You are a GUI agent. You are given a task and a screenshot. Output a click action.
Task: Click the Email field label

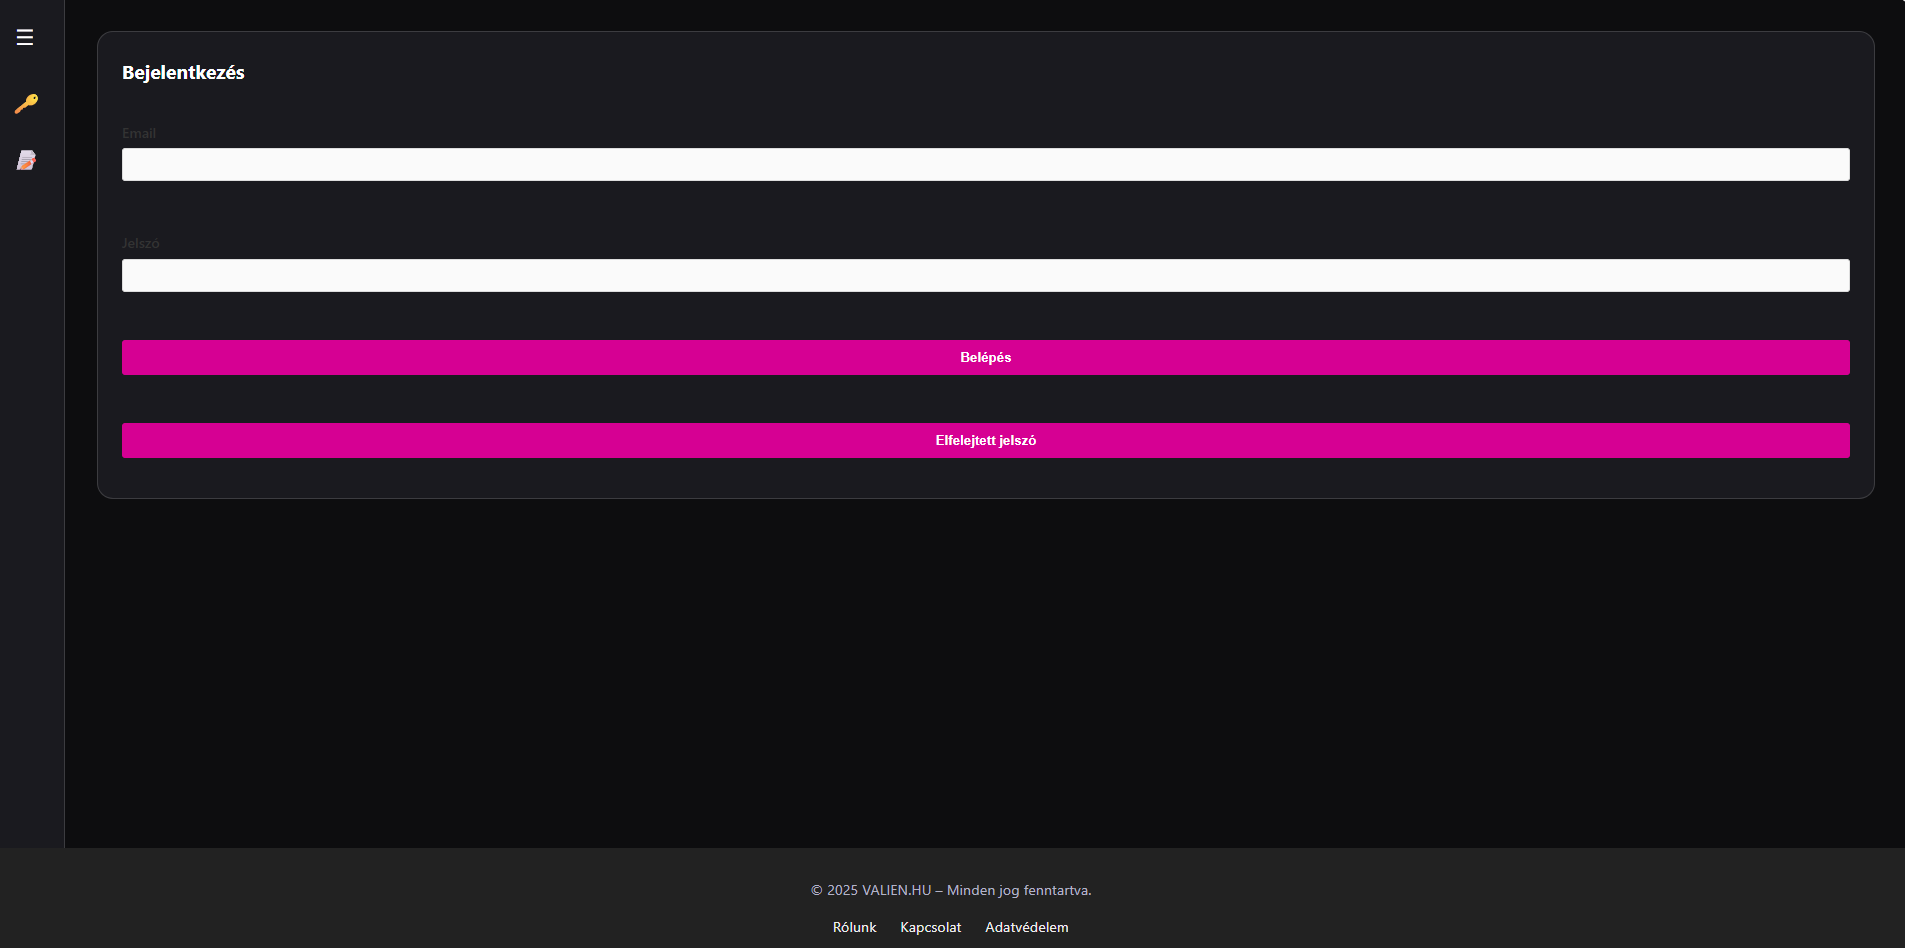(139, 134)
